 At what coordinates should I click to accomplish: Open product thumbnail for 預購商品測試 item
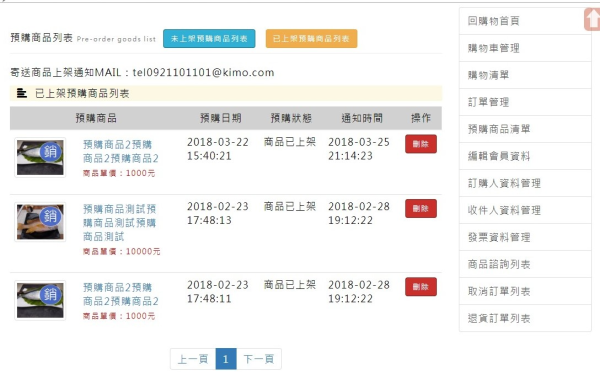tap(40, 222)
